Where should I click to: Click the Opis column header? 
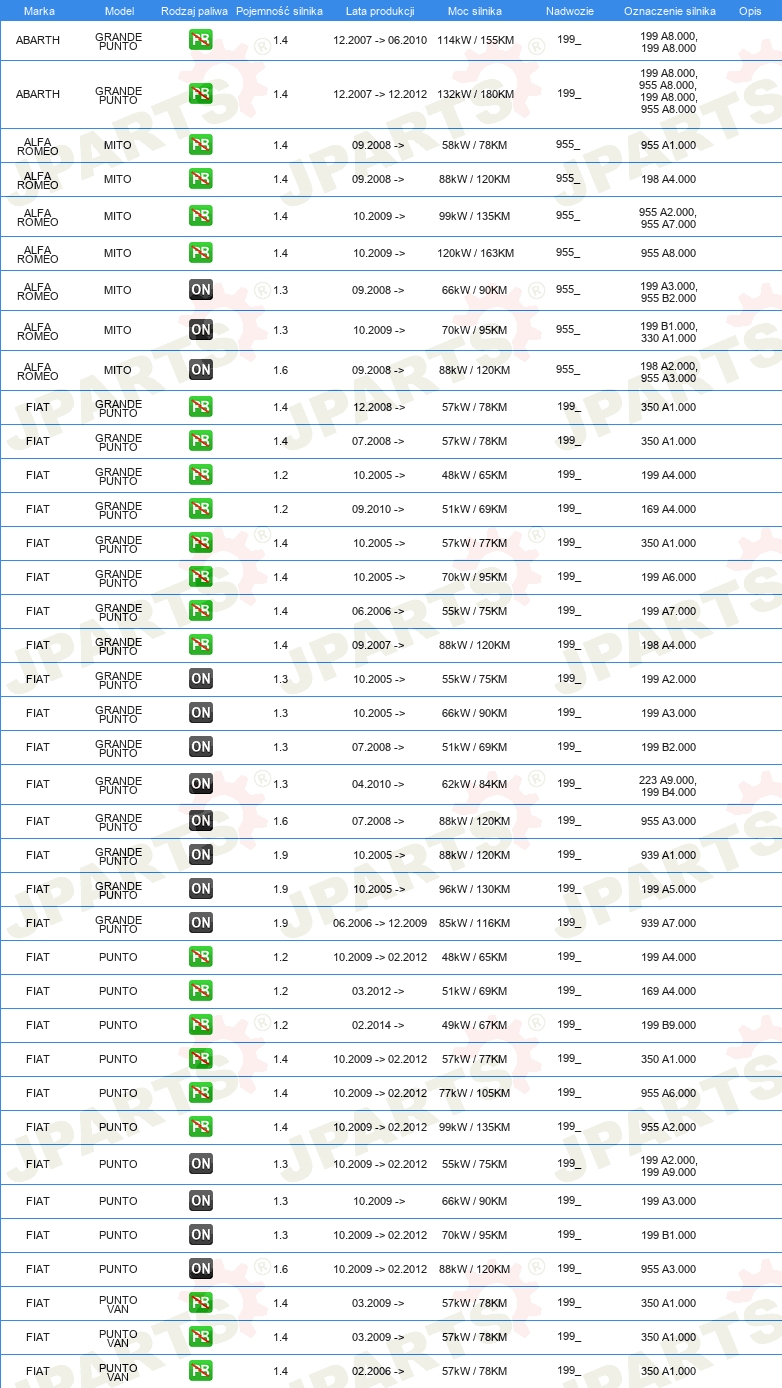[x=749, y=11]
